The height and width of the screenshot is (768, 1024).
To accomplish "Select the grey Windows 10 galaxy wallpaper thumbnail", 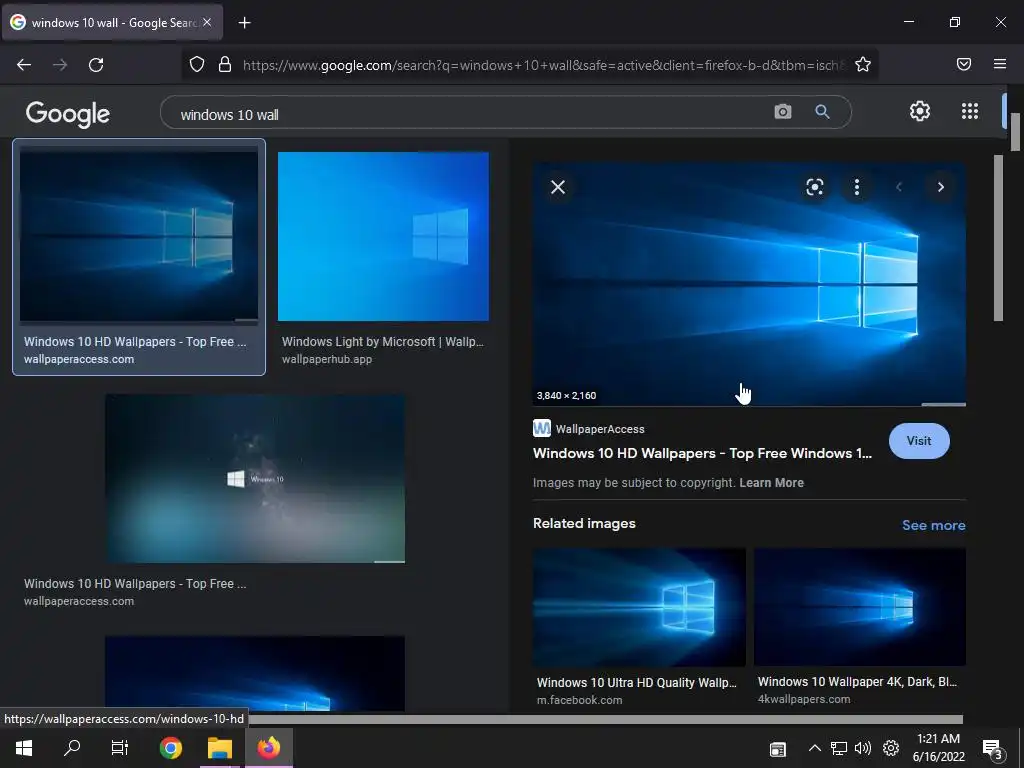I will 255,478.
